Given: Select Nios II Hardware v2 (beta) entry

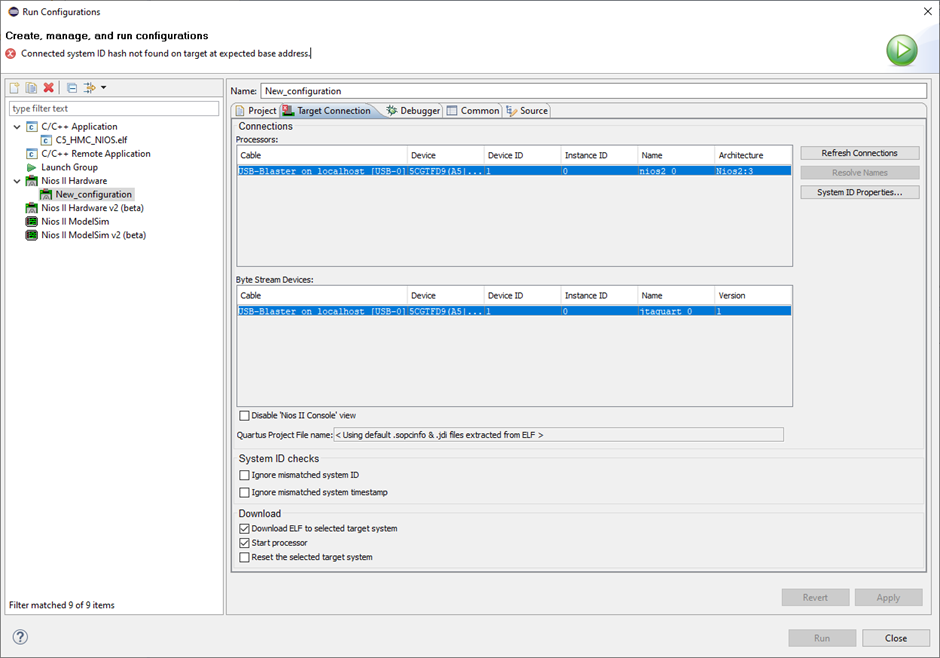Looking at the screenshot, I should point(92,208).
